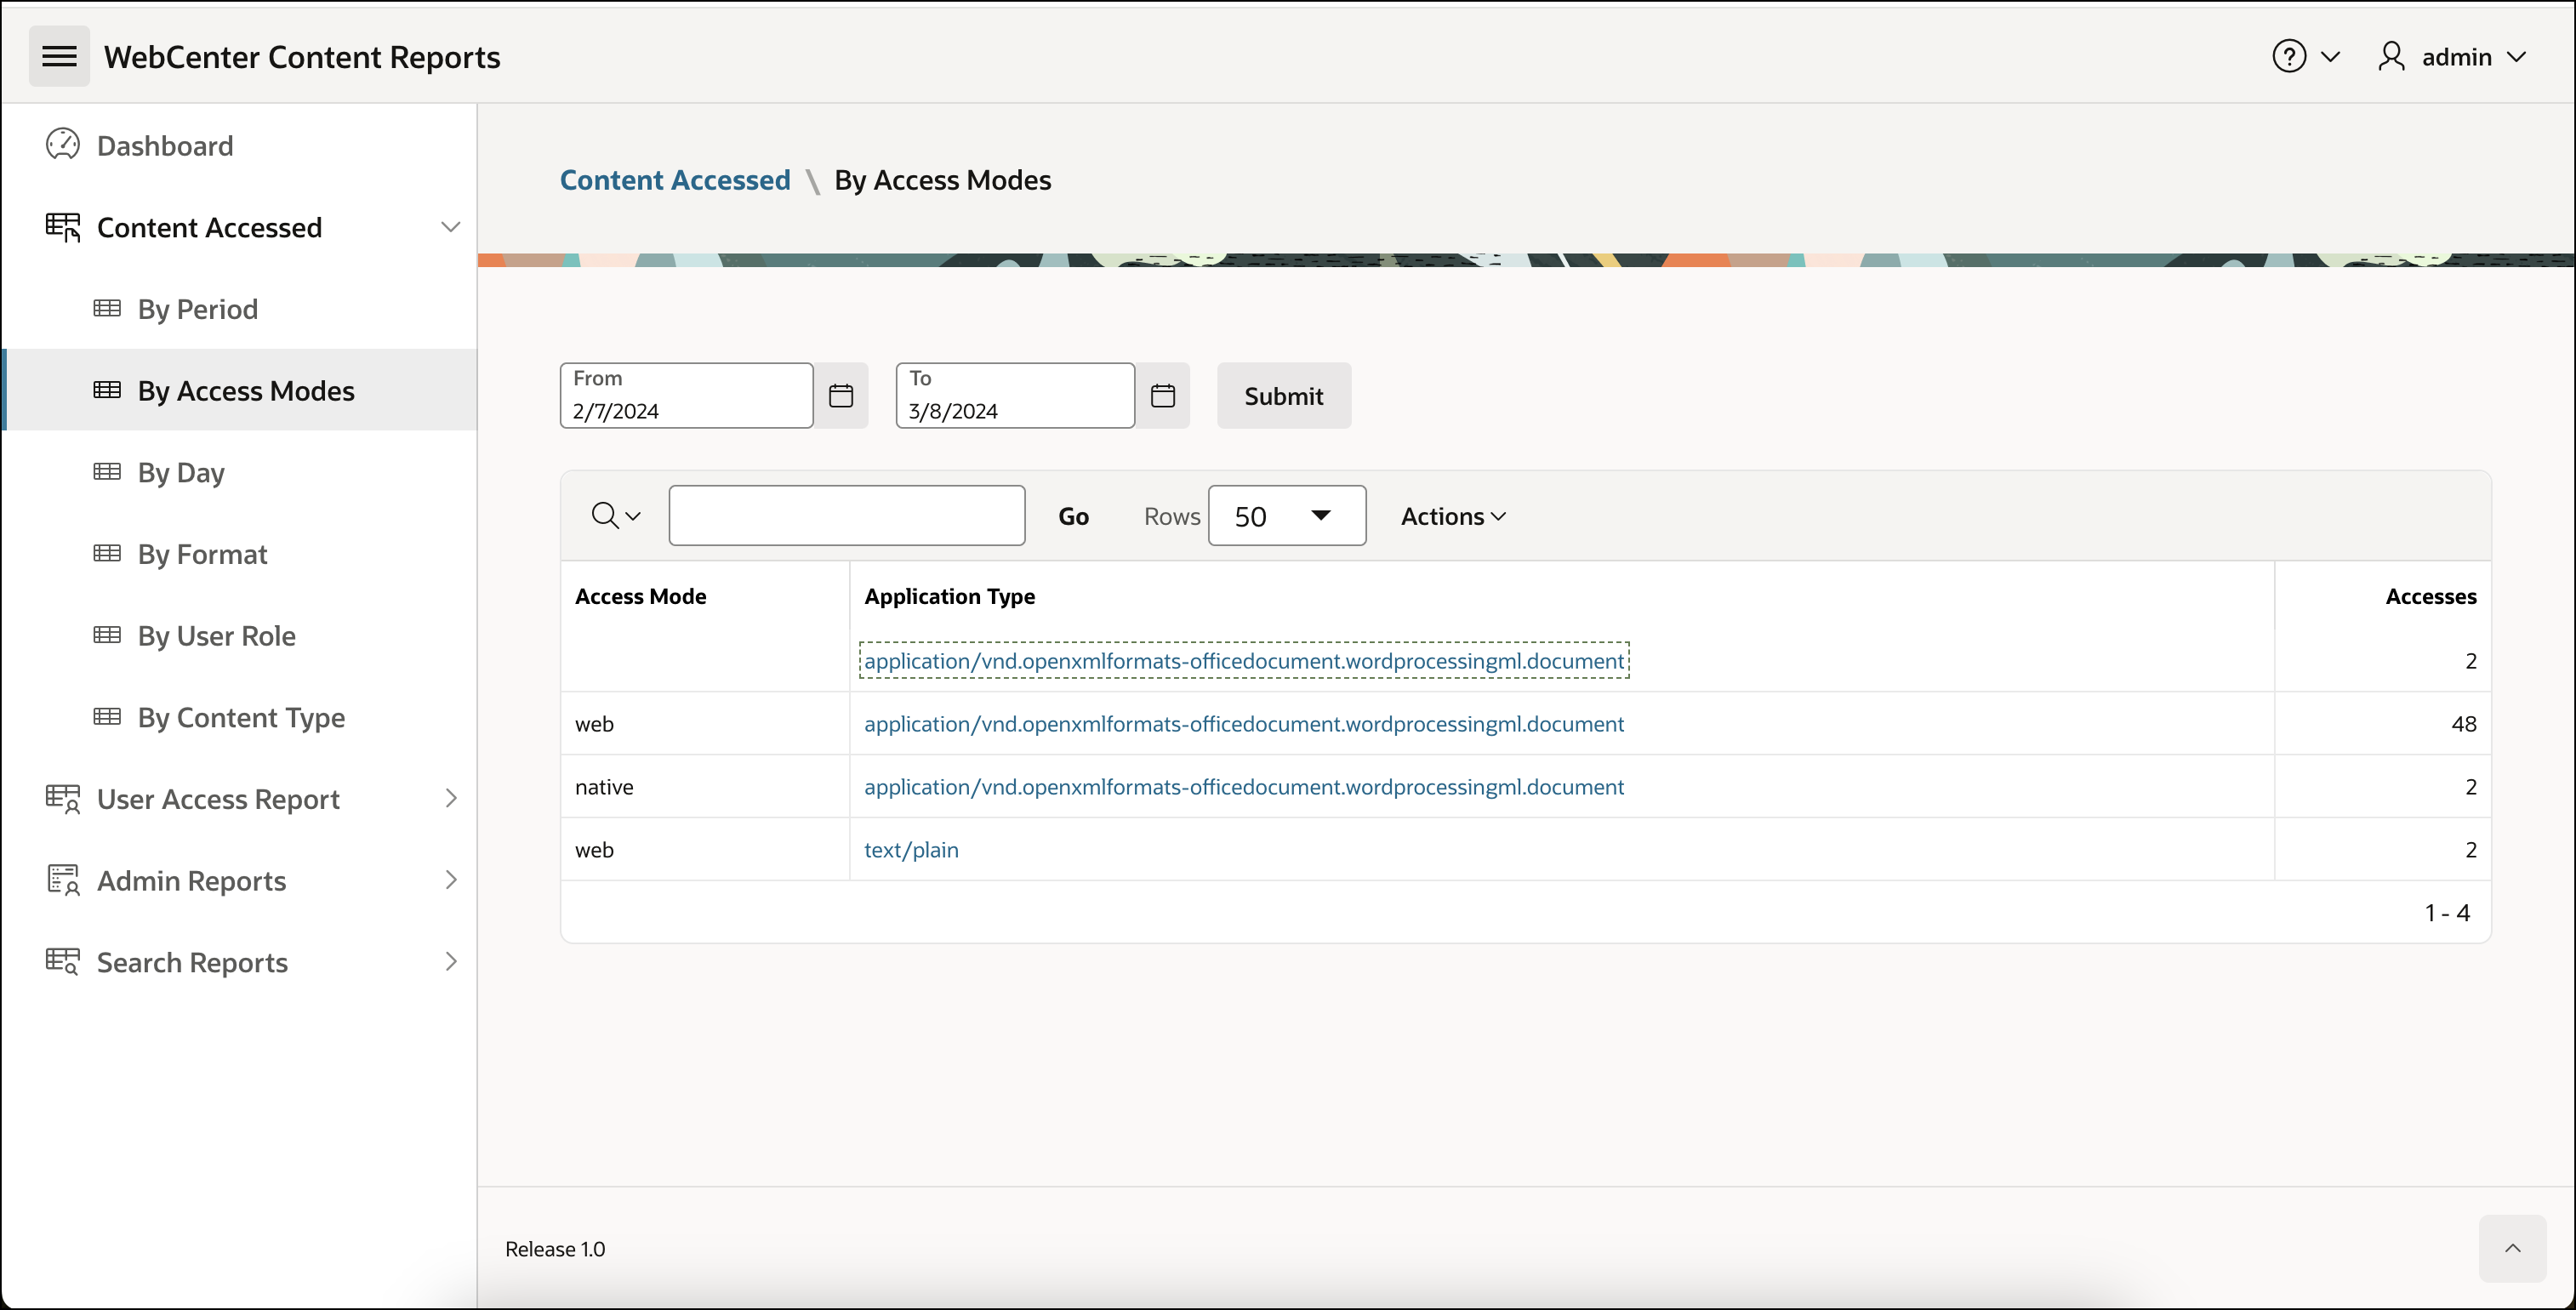Open the search column selector magnifier

(615, 516)
